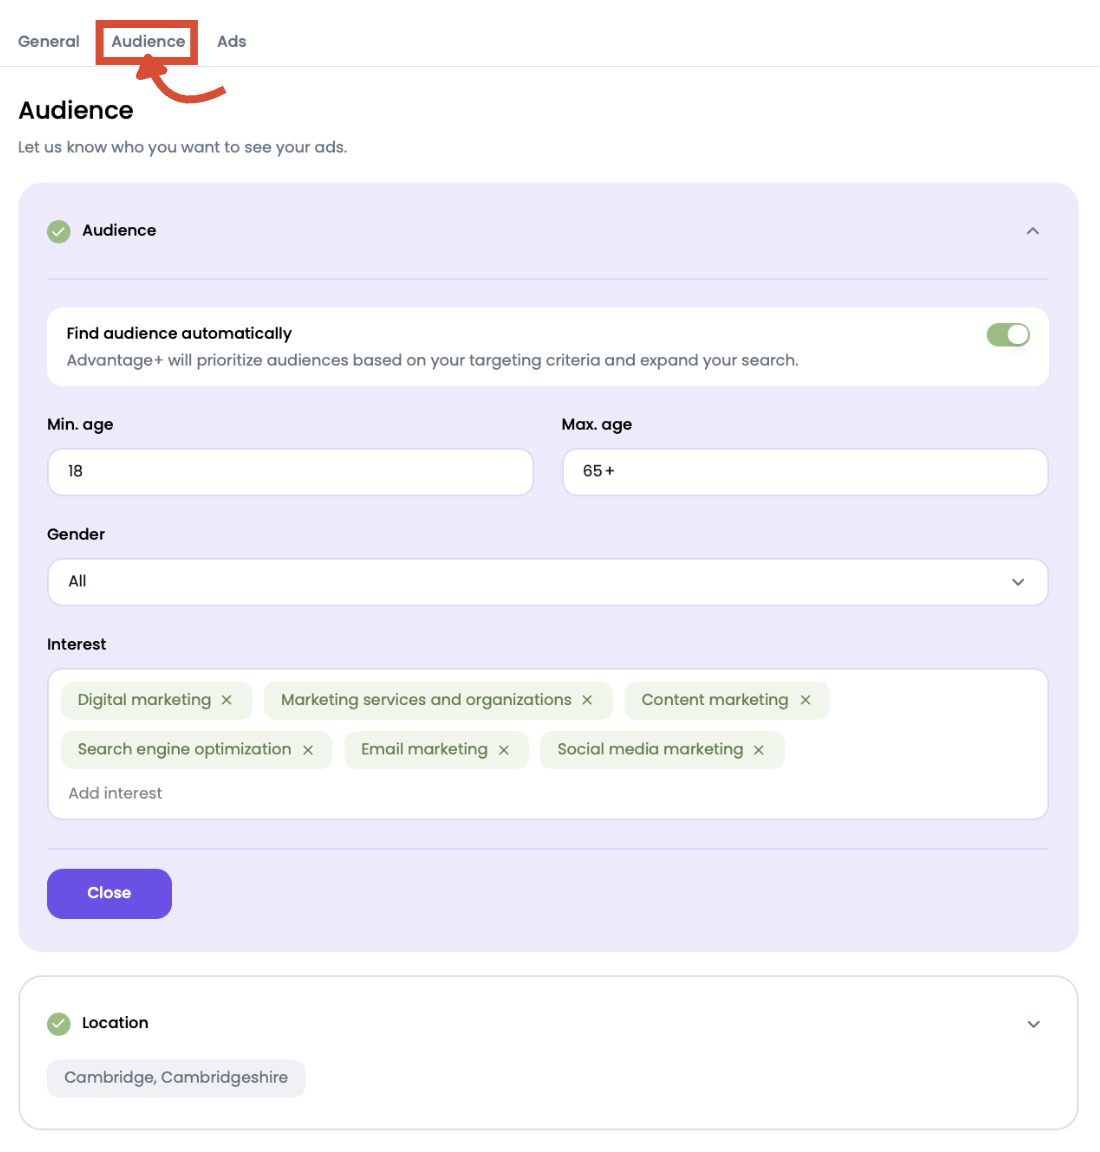Remove the Email marketing interest tag
This screenshot has width=1100, height=1152.
tap(504, 749)
